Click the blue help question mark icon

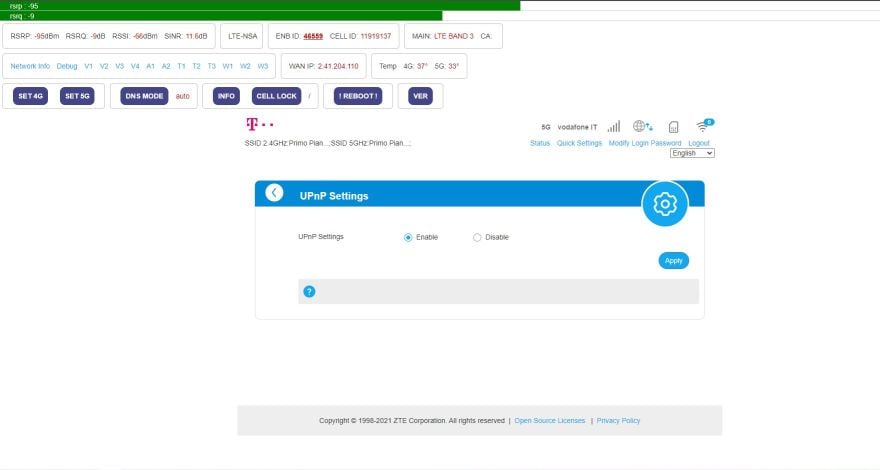click(309, 291)
